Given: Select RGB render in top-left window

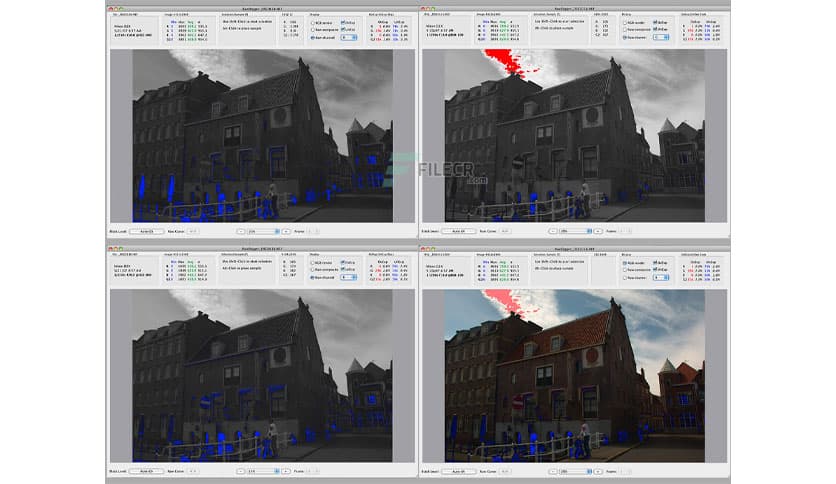Looking at the screenshot, I should click(311, 21).
